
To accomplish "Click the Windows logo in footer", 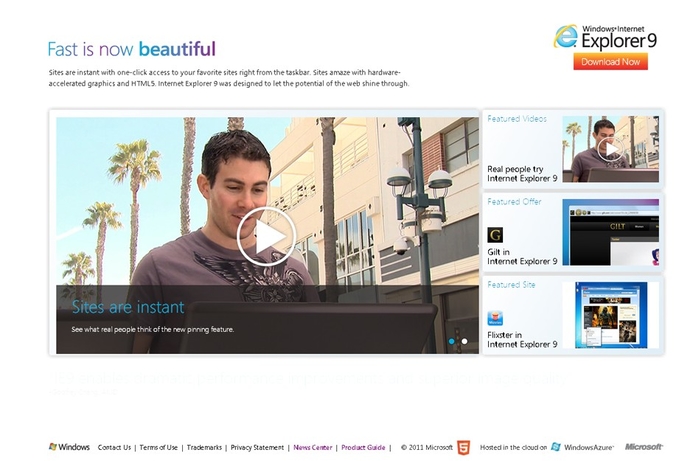I will point(69,447).
